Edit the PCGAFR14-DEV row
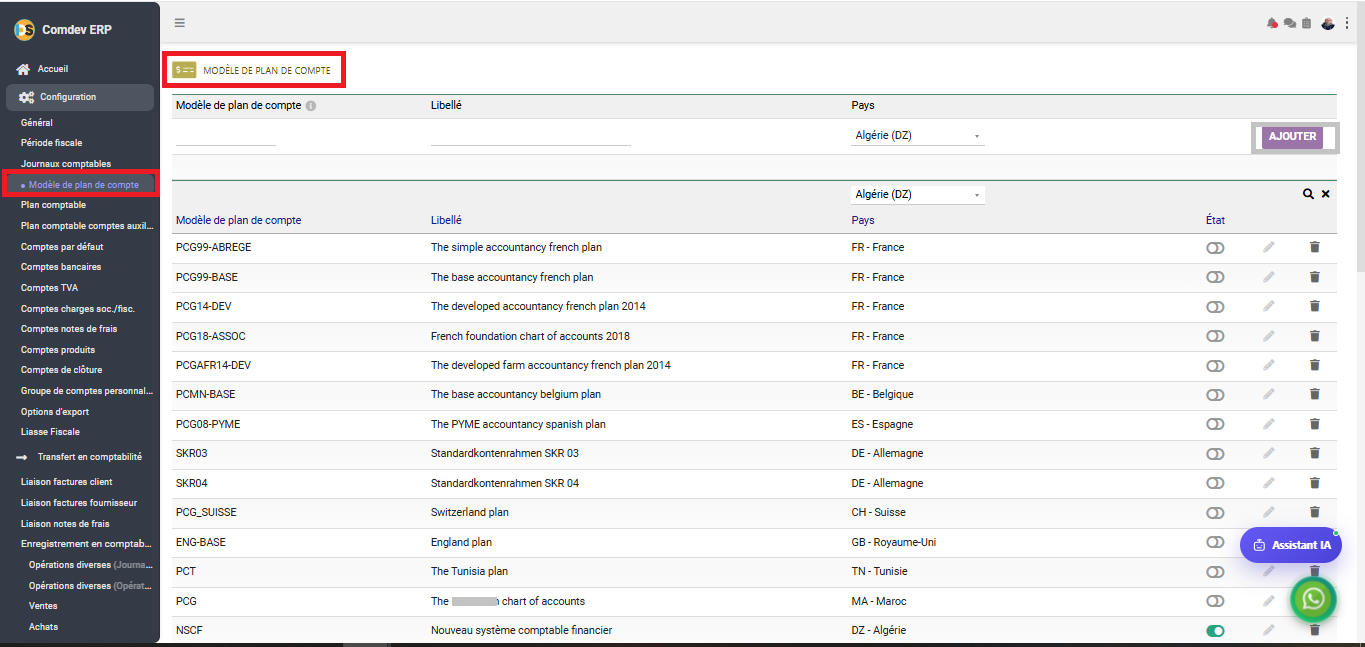1365x647 pixels. coord(1268,365)
